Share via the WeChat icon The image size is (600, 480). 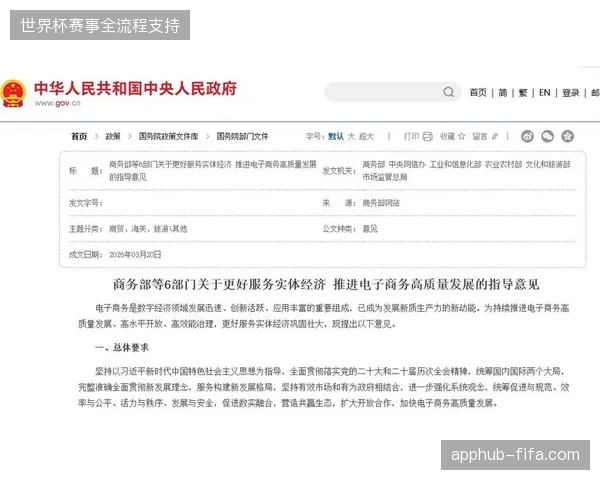[548, 136]
